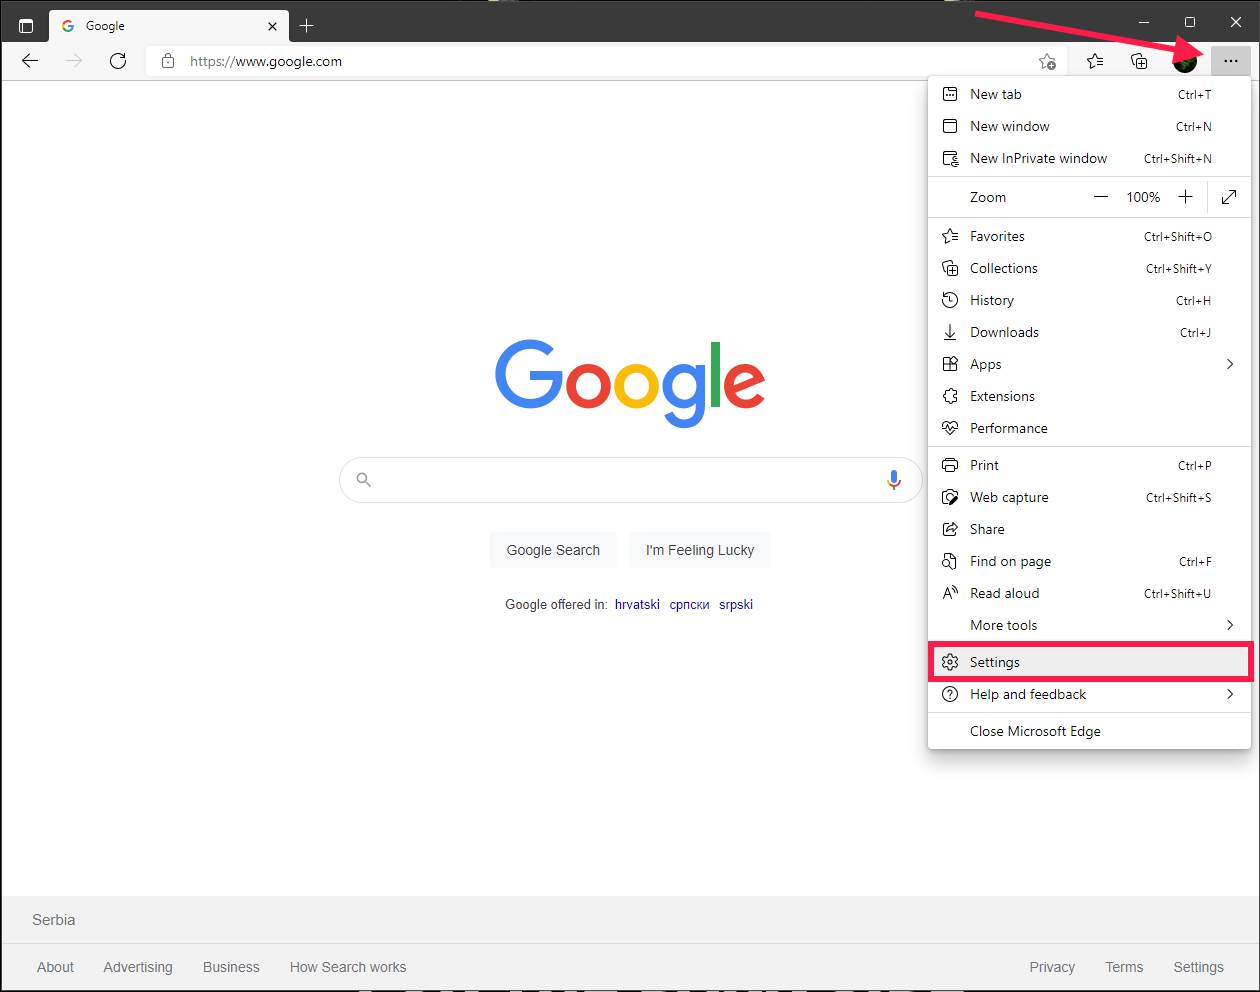Click the profile avatar in the toolbar
The height and width of the screenshot is (992, 1260).
point(1184,60)
